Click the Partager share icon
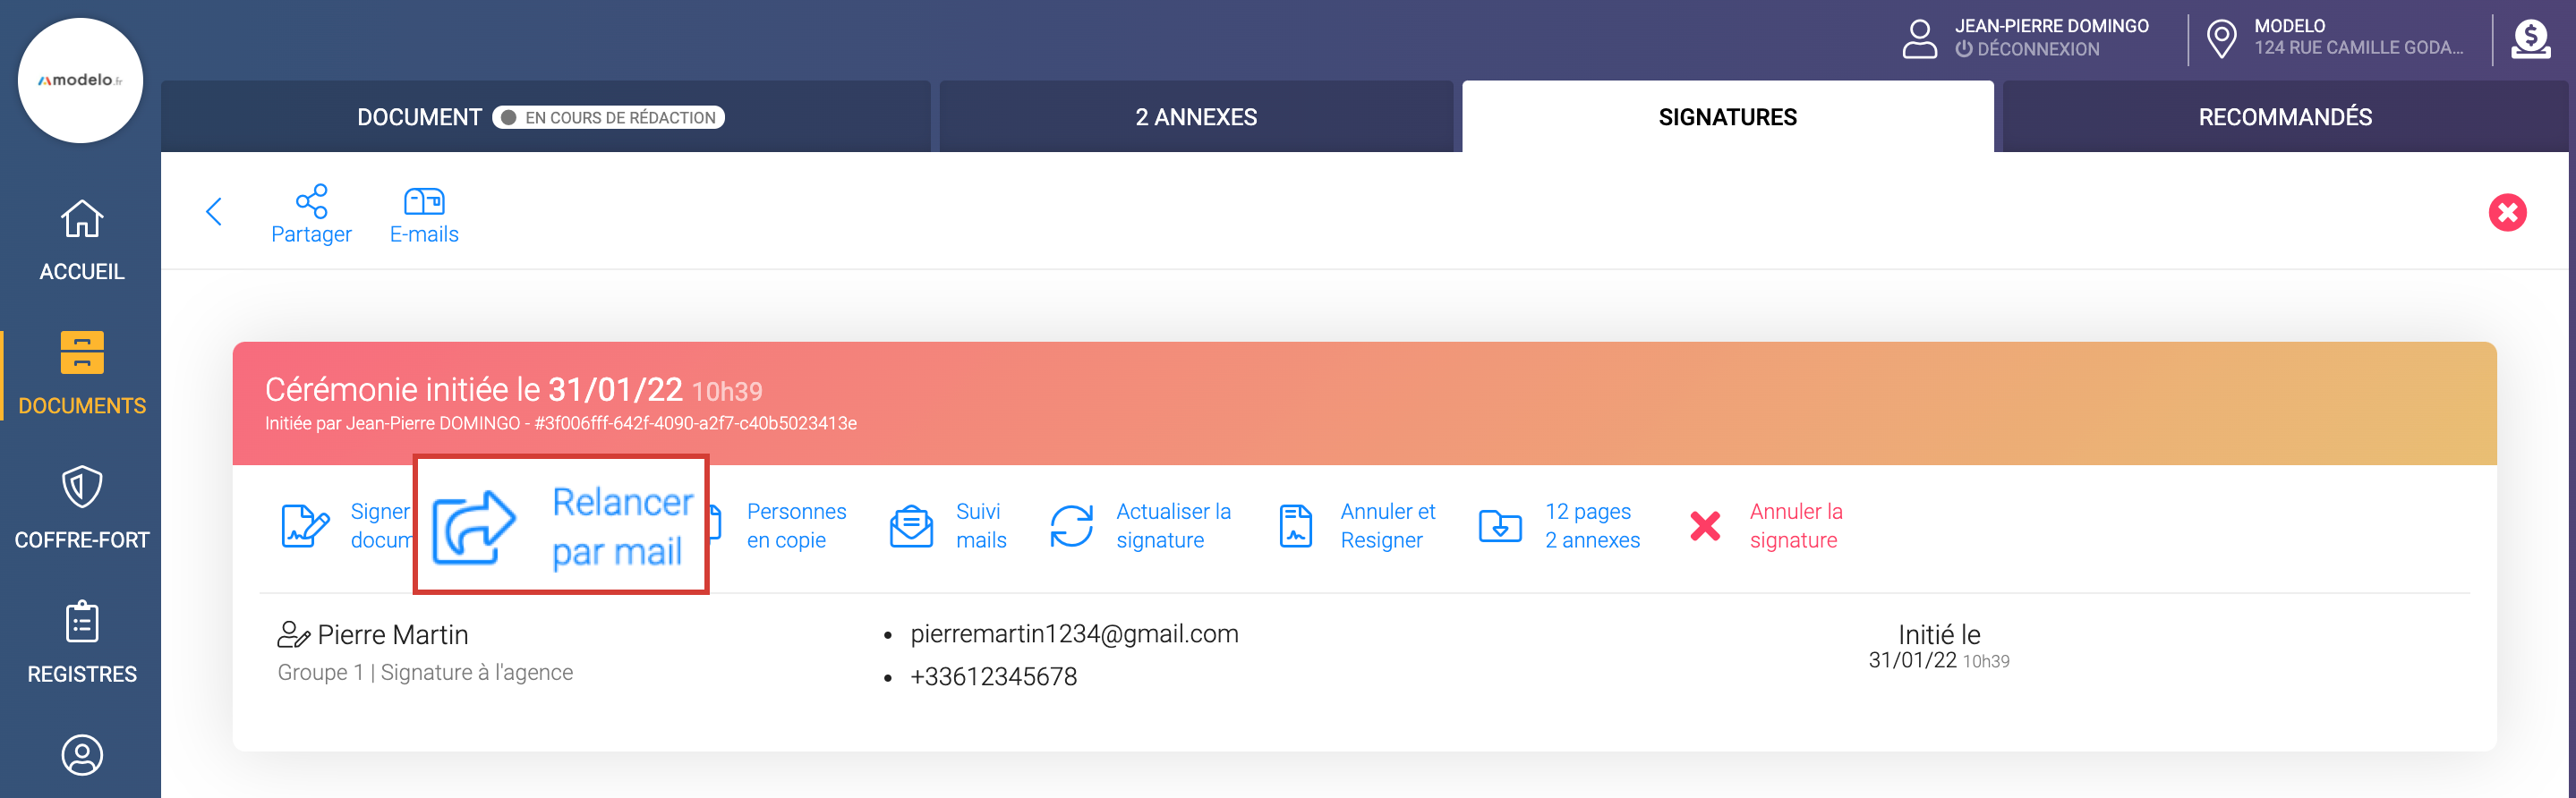 (x=311, y=202)
